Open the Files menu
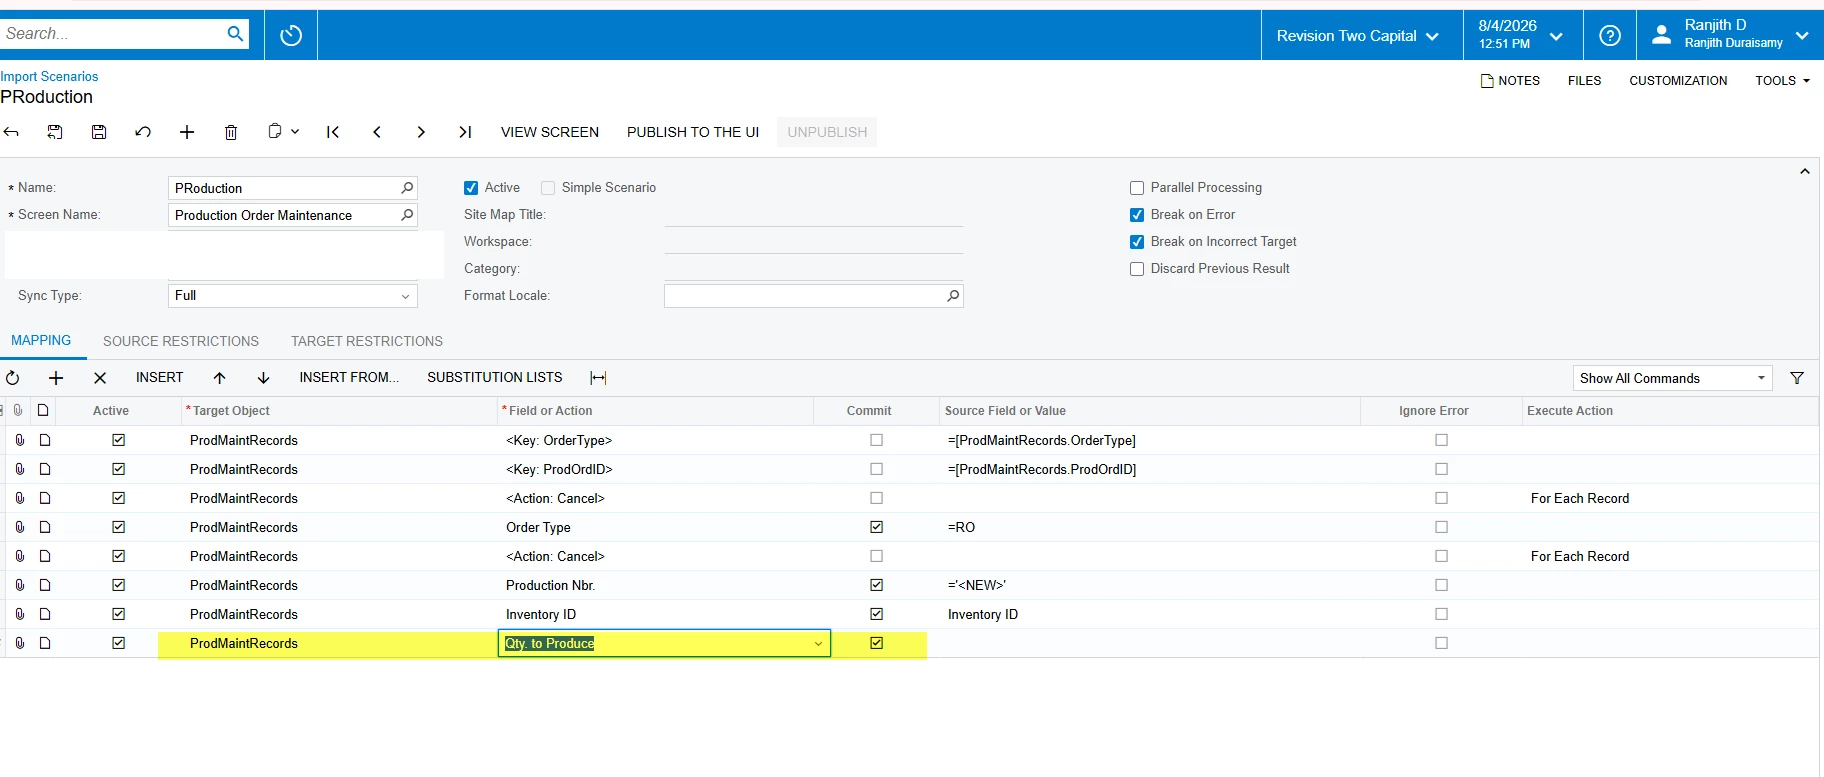 tap(1584, 81)
